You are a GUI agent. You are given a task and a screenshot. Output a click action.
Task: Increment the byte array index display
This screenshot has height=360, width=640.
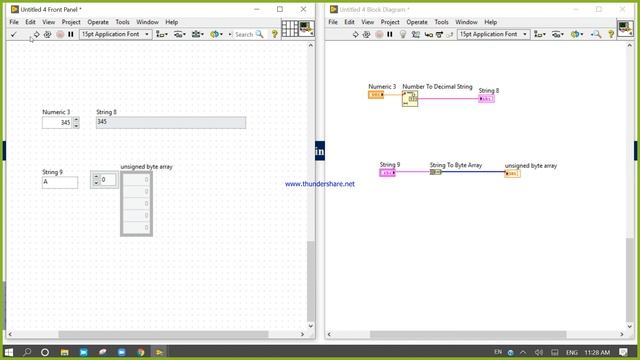[96, 177]
